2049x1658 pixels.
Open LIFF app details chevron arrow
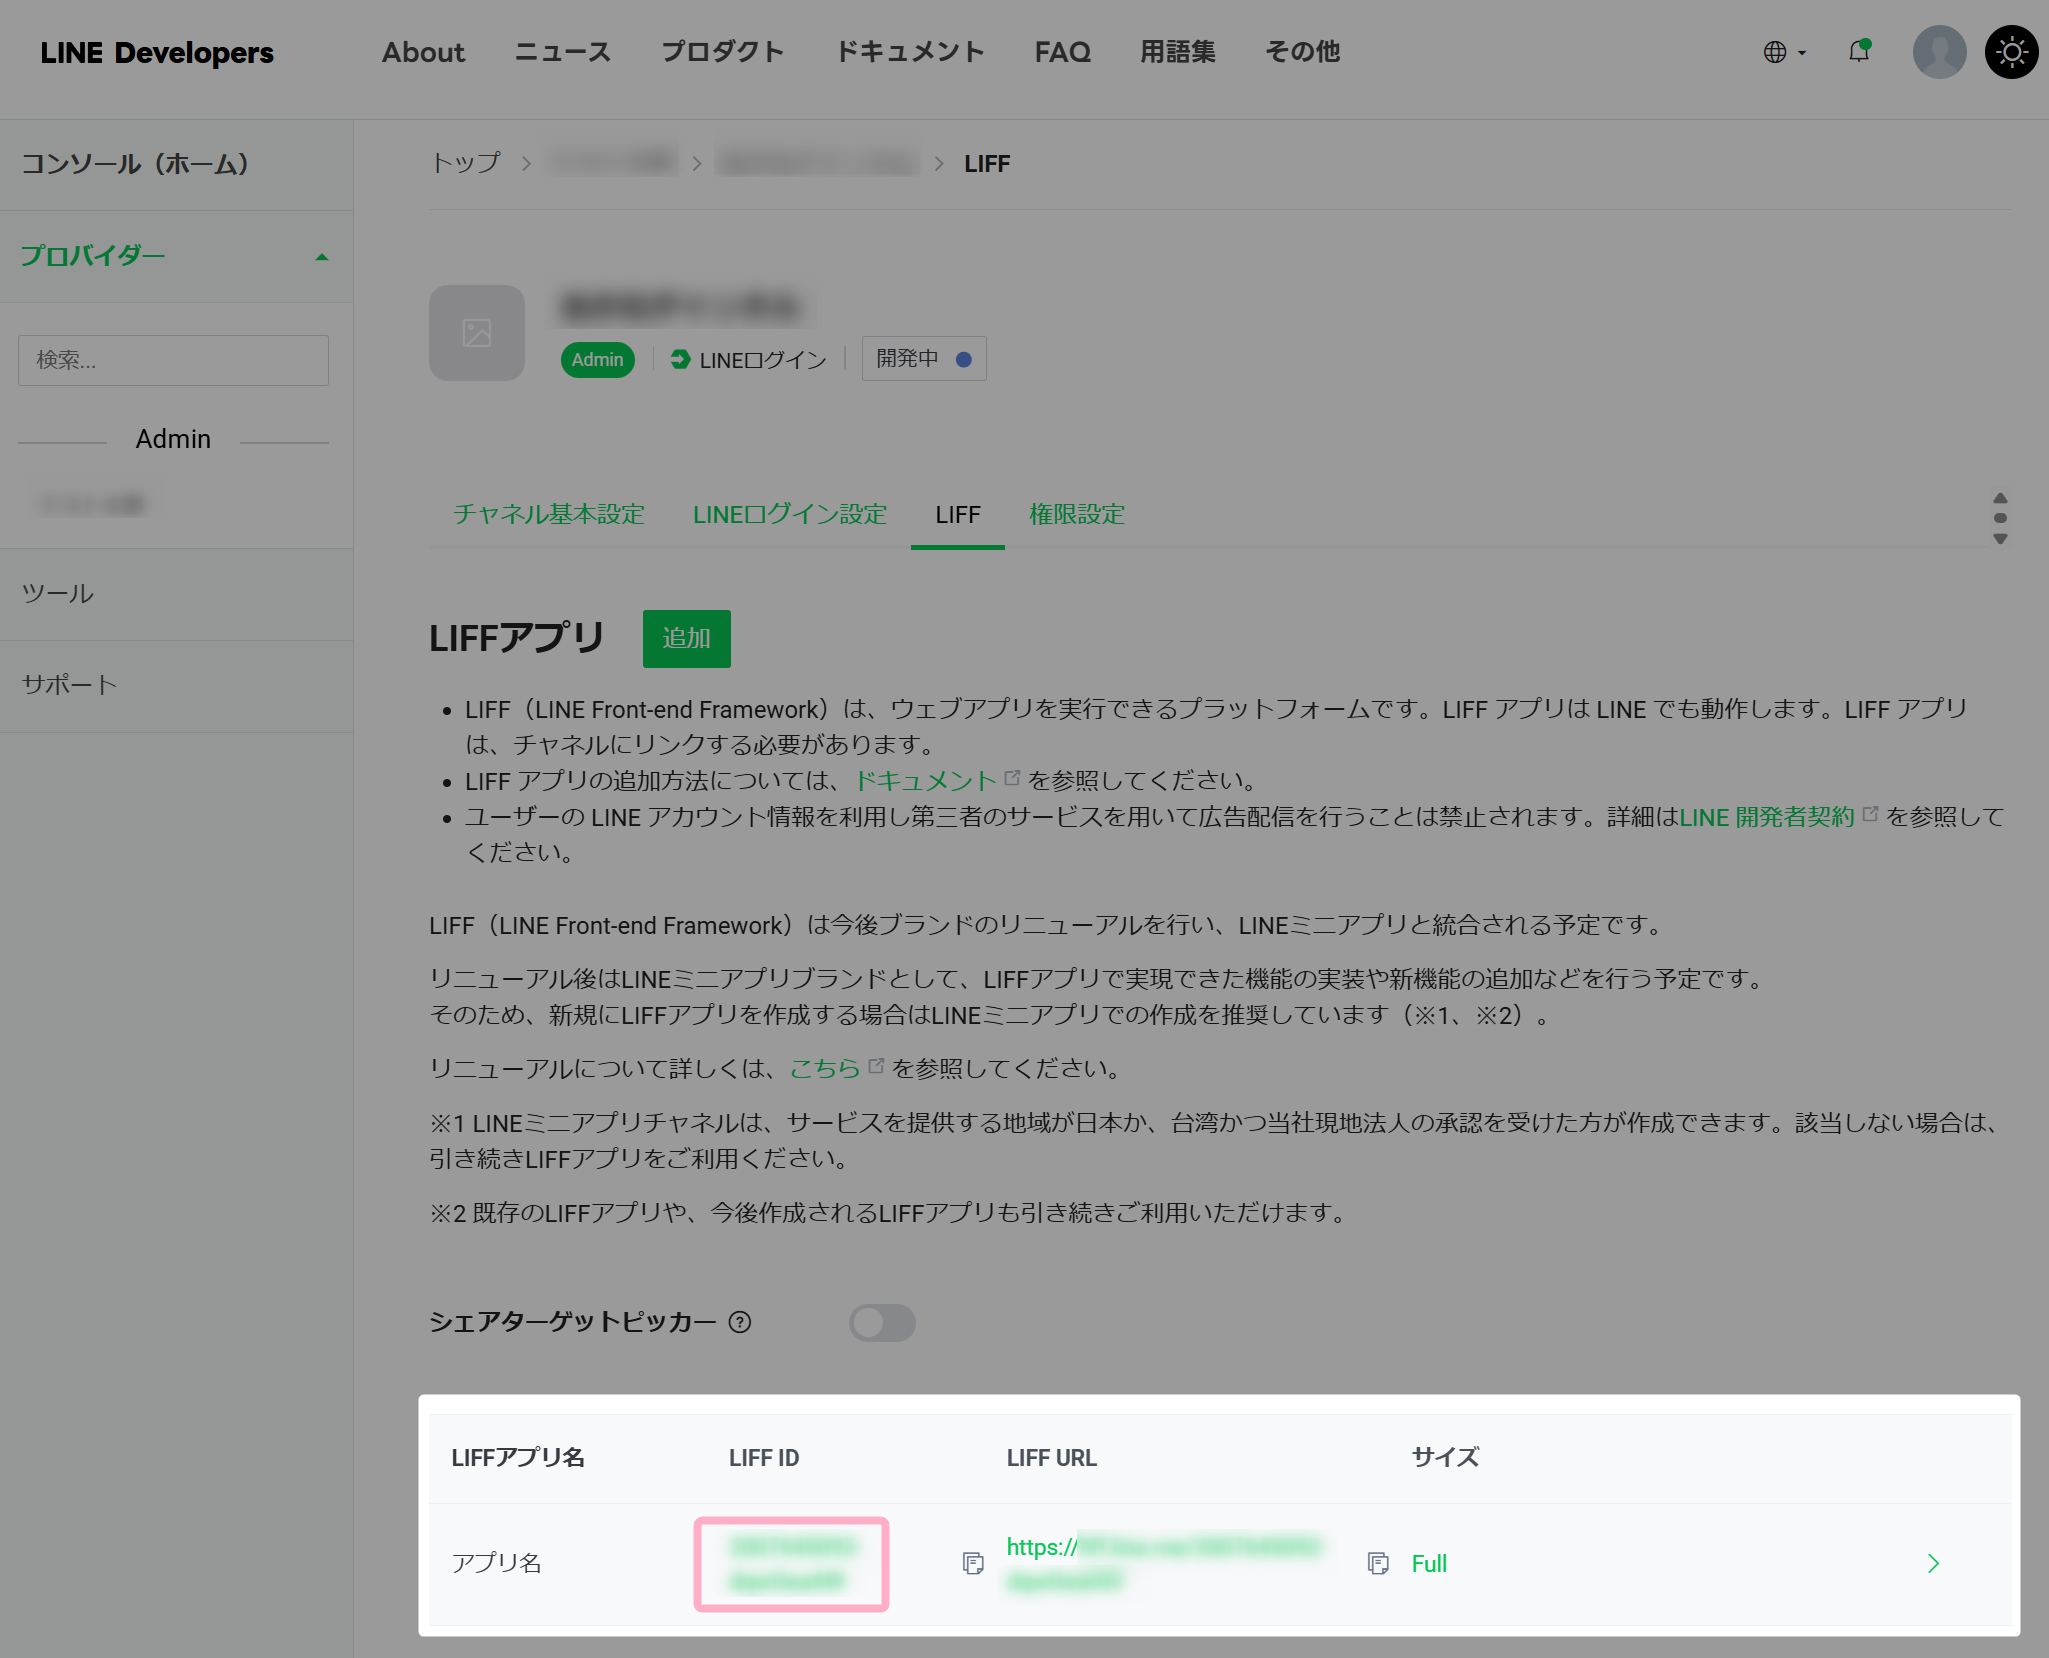tap(1933, 1564)
